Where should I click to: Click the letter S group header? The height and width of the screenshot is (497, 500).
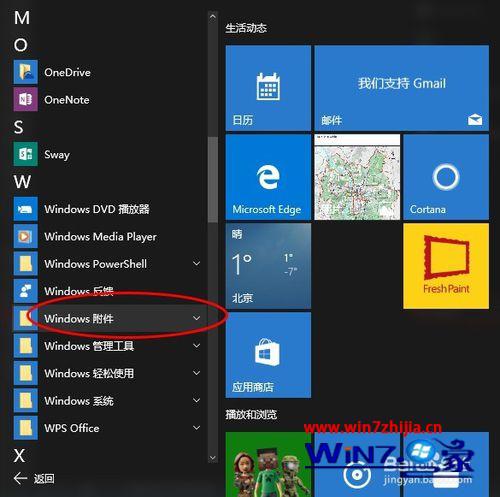tap(19, 127)
